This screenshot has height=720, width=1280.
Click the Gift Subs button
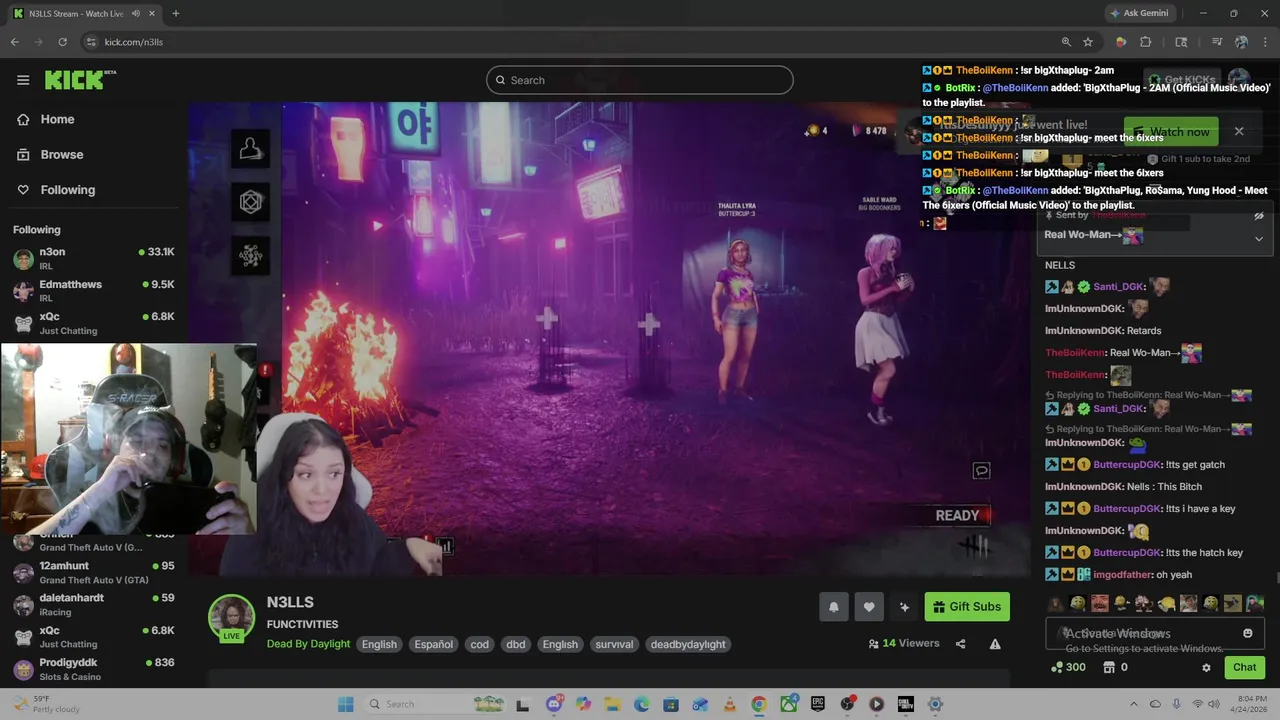967,607
